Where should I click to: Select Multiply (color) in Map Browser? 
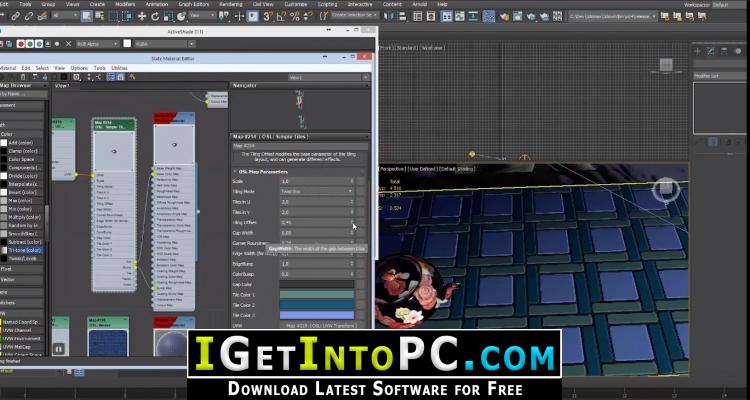[x=23, y=217]
